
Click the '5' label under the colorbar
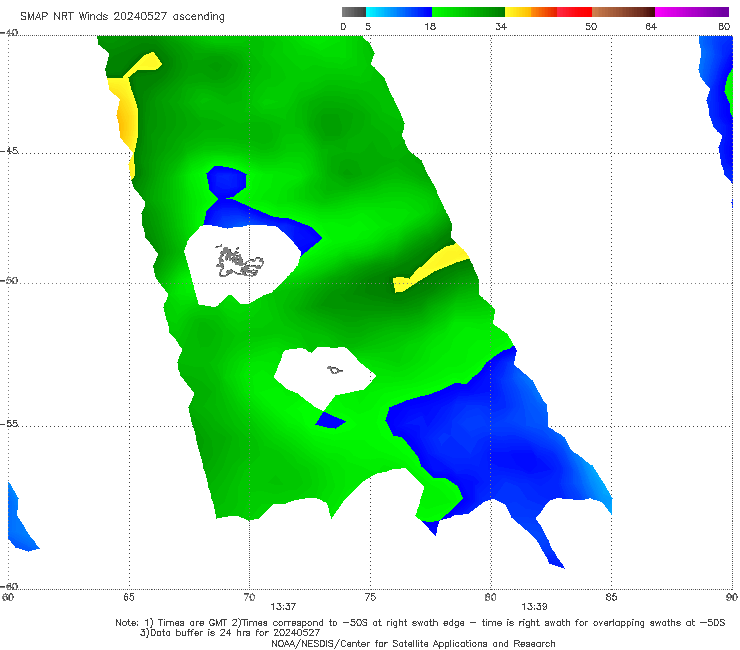[x=368, y=27]
